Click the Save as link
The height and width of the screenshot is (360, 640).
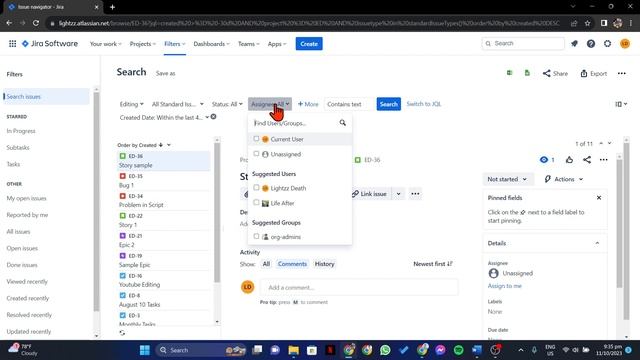pos(165,73)
